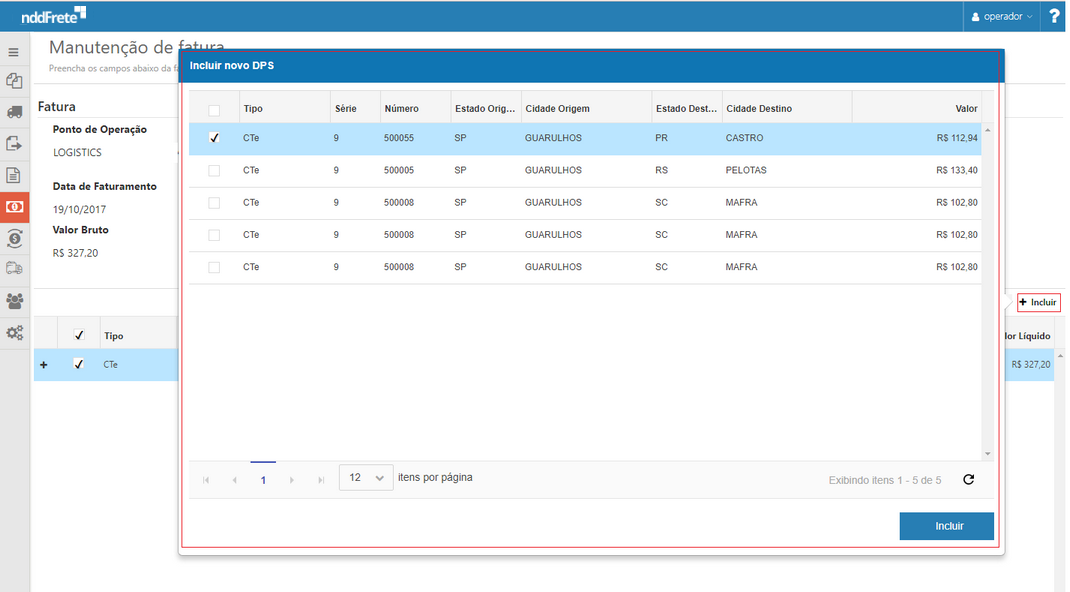Click the dialog list vertical scrollbar

coord(987,290)
